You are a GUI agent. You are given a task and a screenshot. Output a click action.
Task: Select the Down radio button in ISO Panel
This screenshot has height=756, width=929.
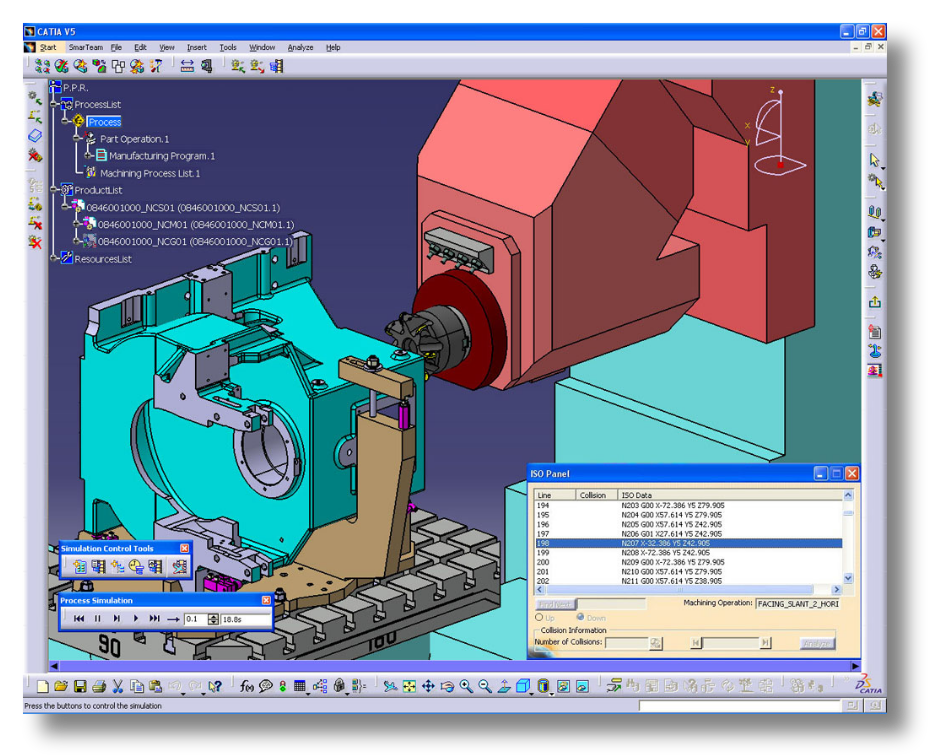(x=580, y=617)
